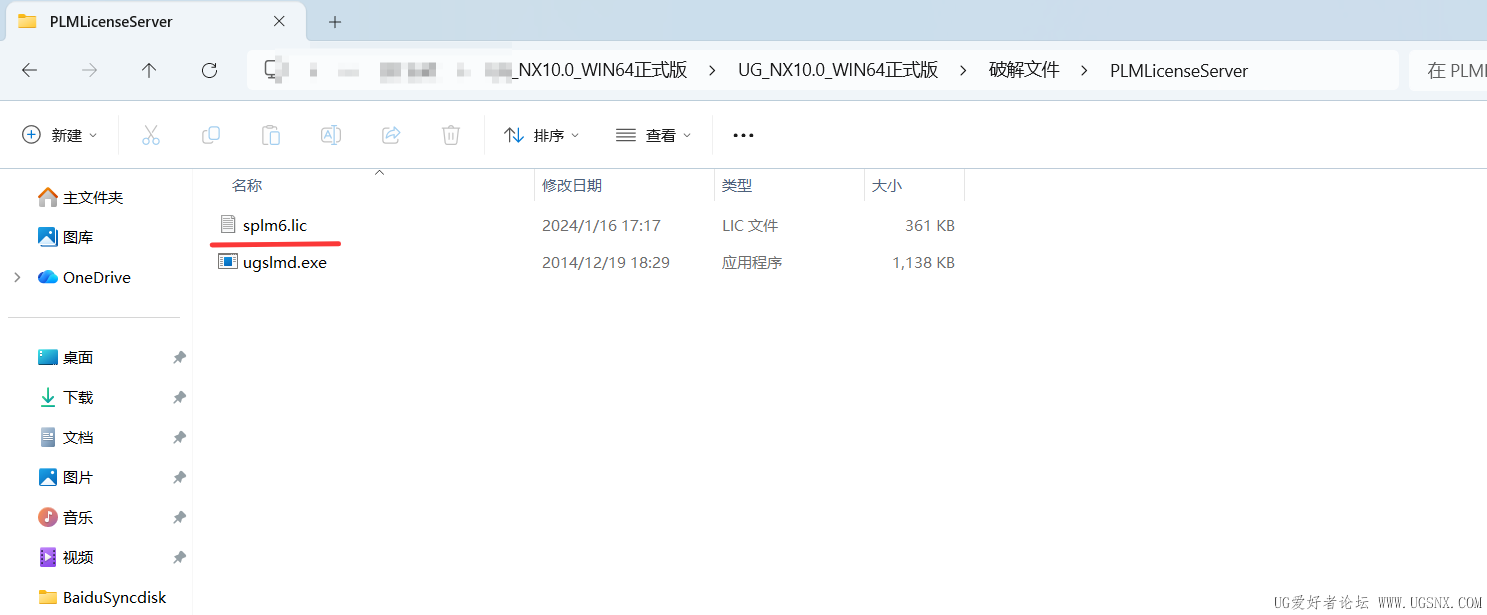Image resolution: width=1487 pixels, height=615 pixels.
Task: Unpin 桌面 using its pin icon
Action: click(x=179, y=357)
